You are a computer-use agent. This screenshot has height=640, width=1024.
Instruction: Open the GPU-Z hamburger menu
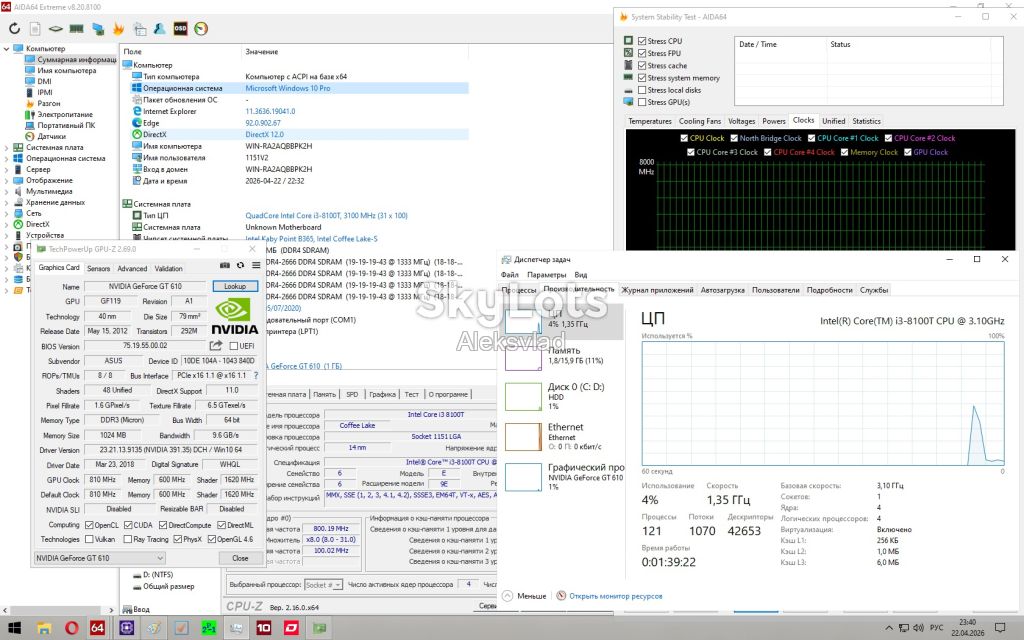[256, 265]
